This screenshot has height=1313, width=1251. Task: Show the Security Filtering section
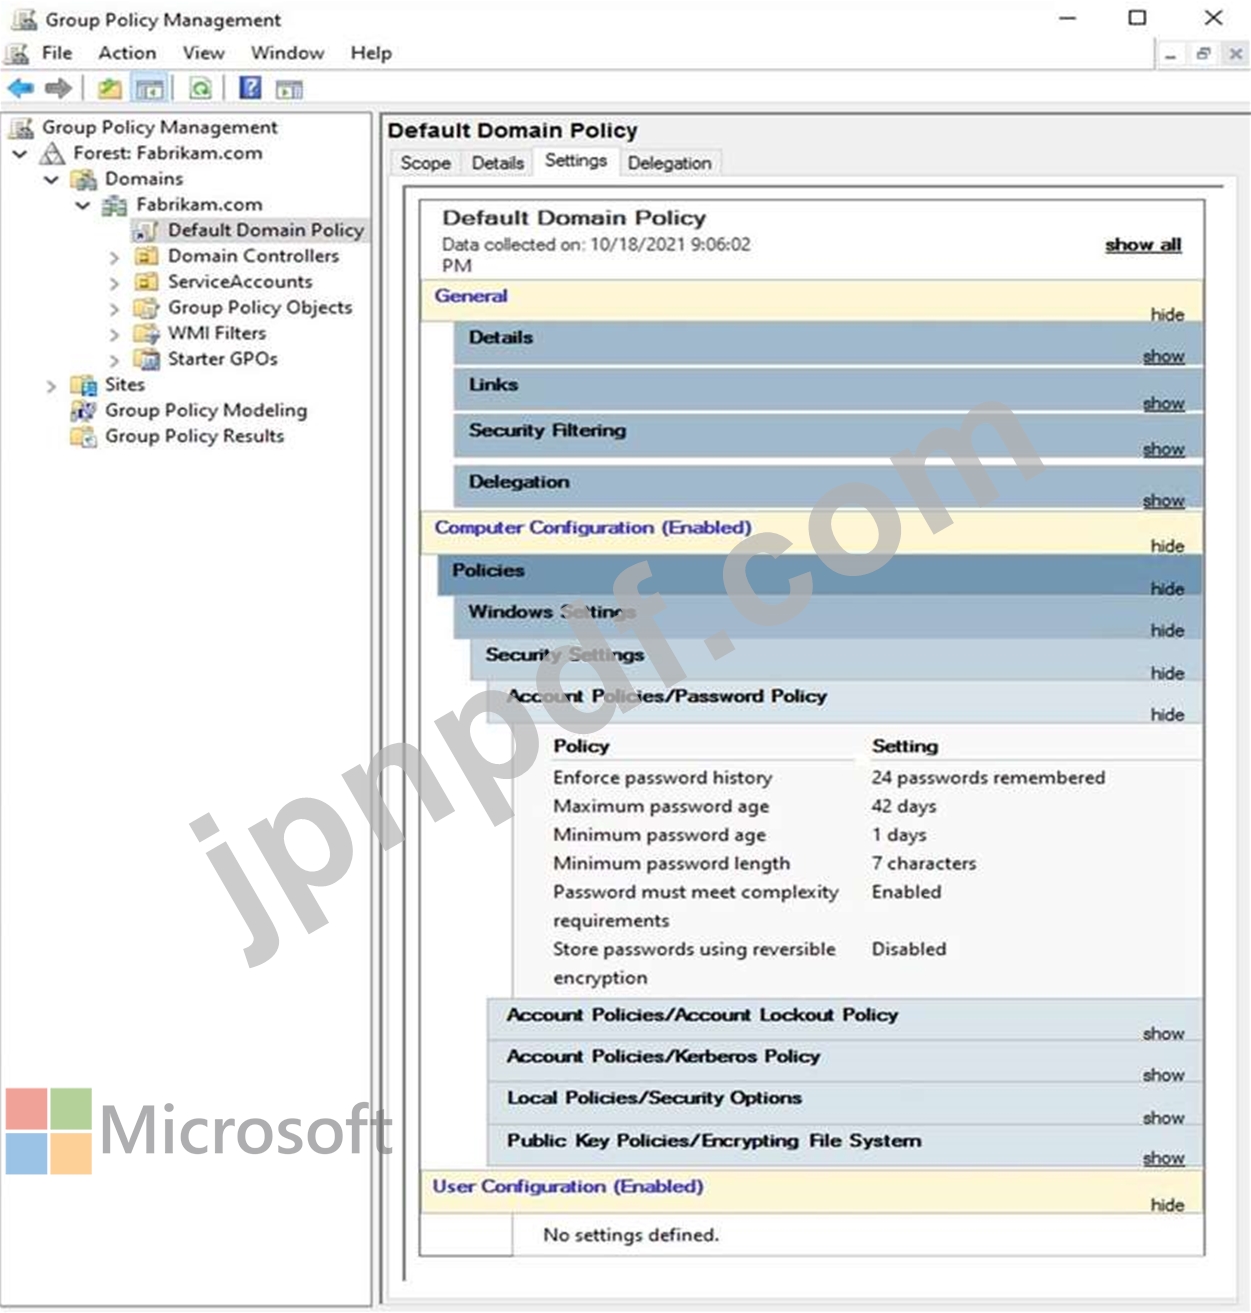[x=1164, y=450]
